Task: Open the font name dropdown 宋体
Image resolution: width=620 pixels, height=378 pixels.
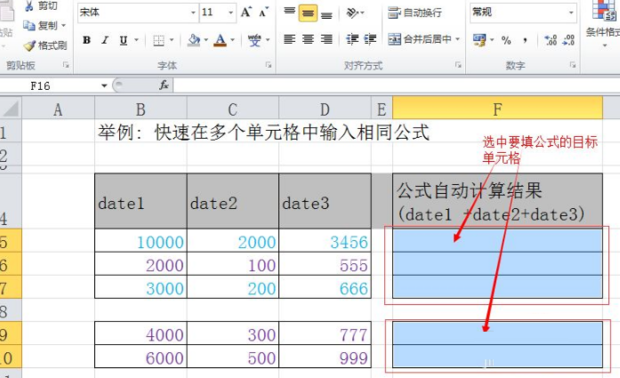Action: 193,13
